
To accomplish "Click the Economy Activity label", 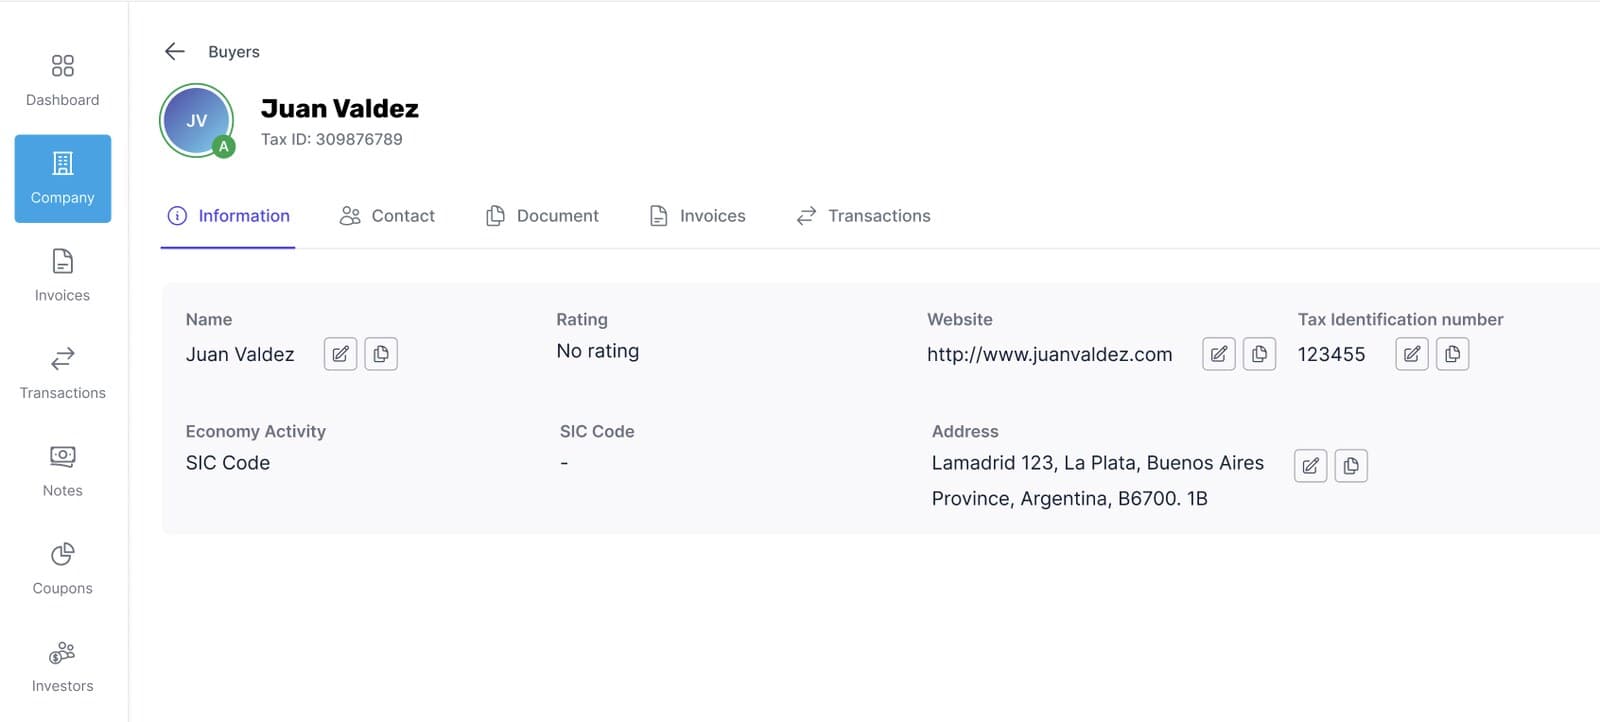I will (x=256, y=431).
